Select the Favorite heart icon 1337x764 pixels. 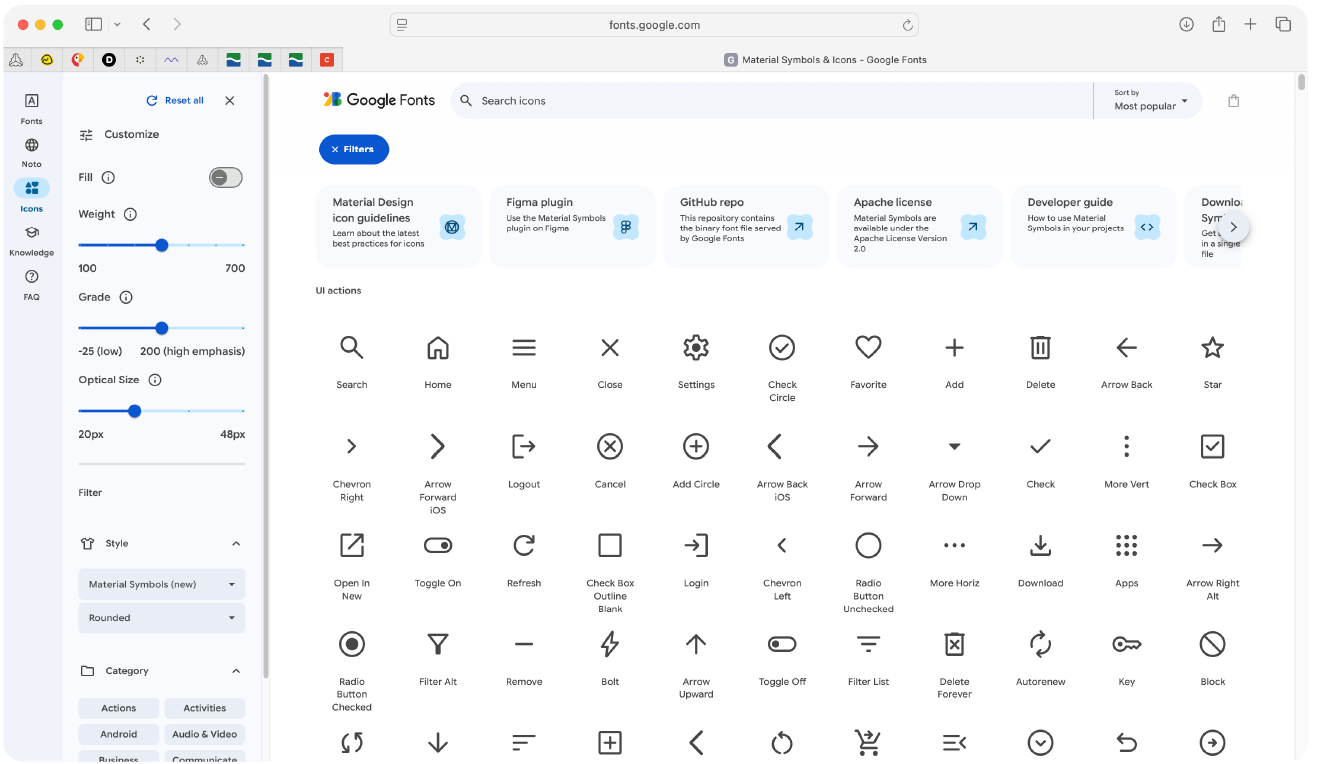point(868,347)
